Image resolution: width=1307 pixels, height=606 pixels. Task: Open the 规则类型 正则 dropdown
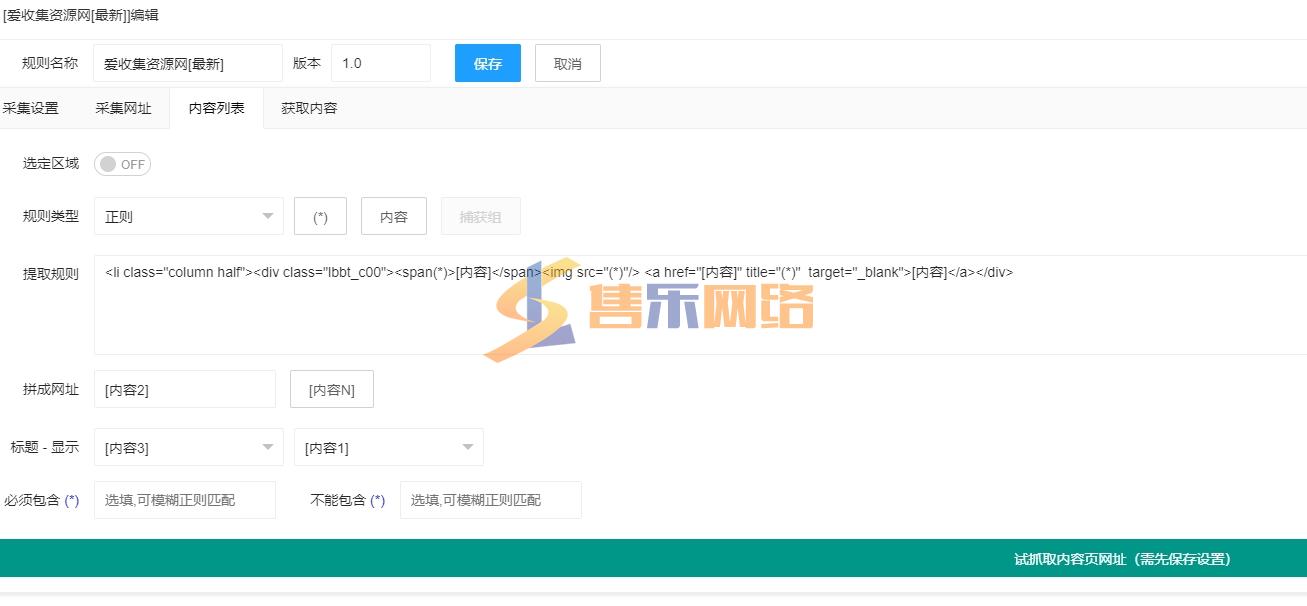189,216
